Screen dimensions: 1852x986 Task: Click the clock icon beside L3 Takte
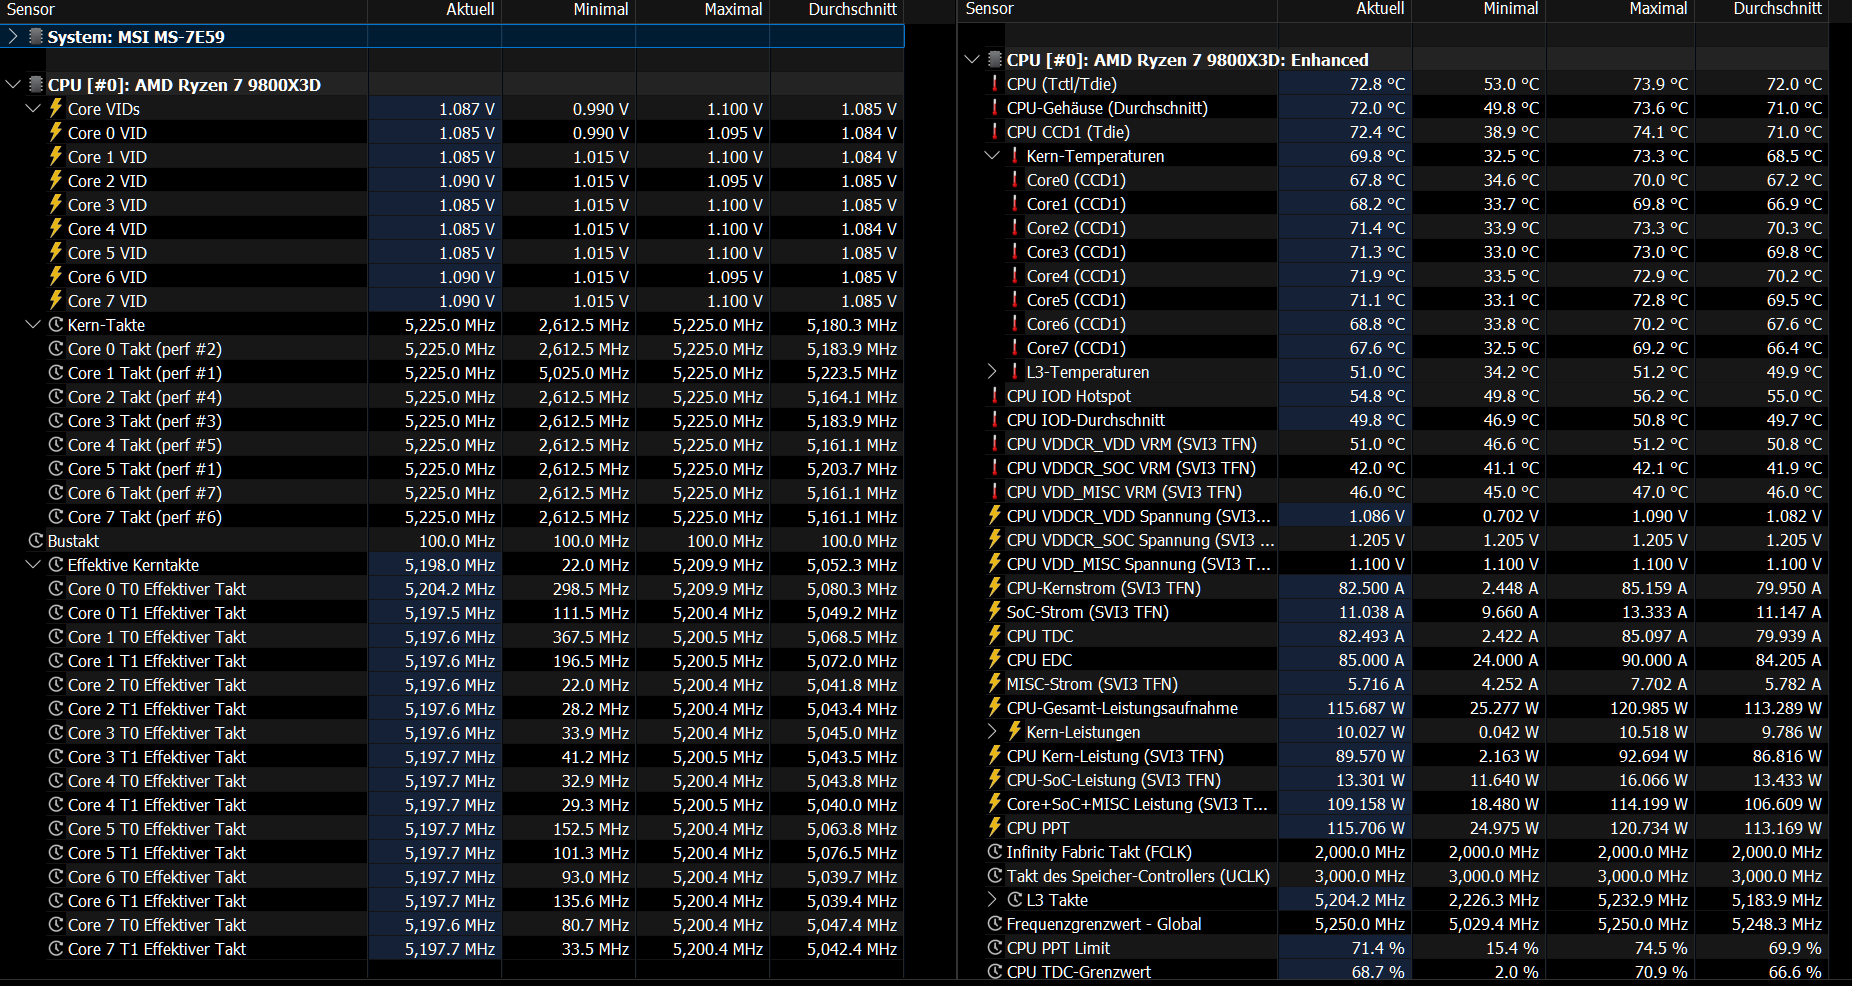pyautogui.click(x=1015, y=900)
